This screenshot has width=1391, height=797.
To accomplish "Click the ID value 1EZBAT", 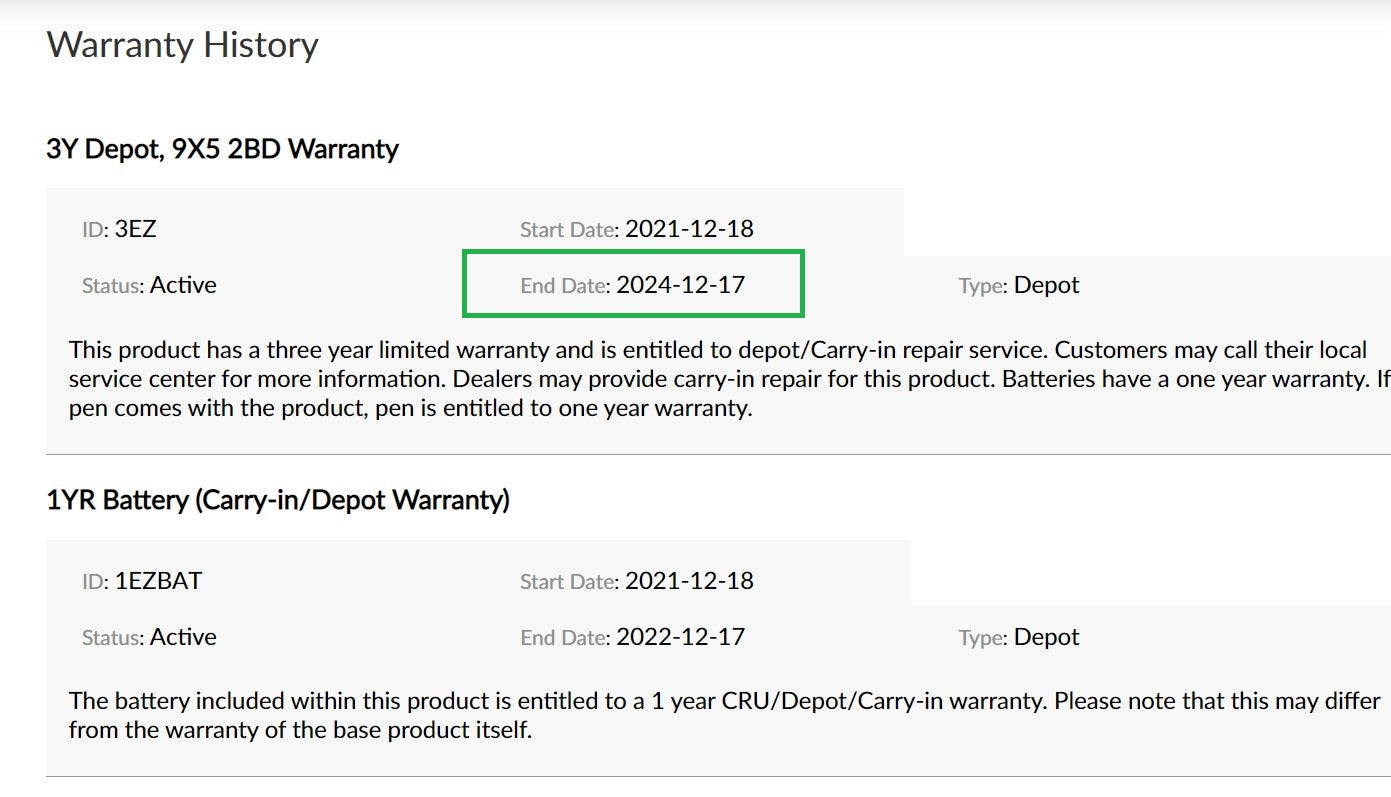I will (x=158, y=581).
